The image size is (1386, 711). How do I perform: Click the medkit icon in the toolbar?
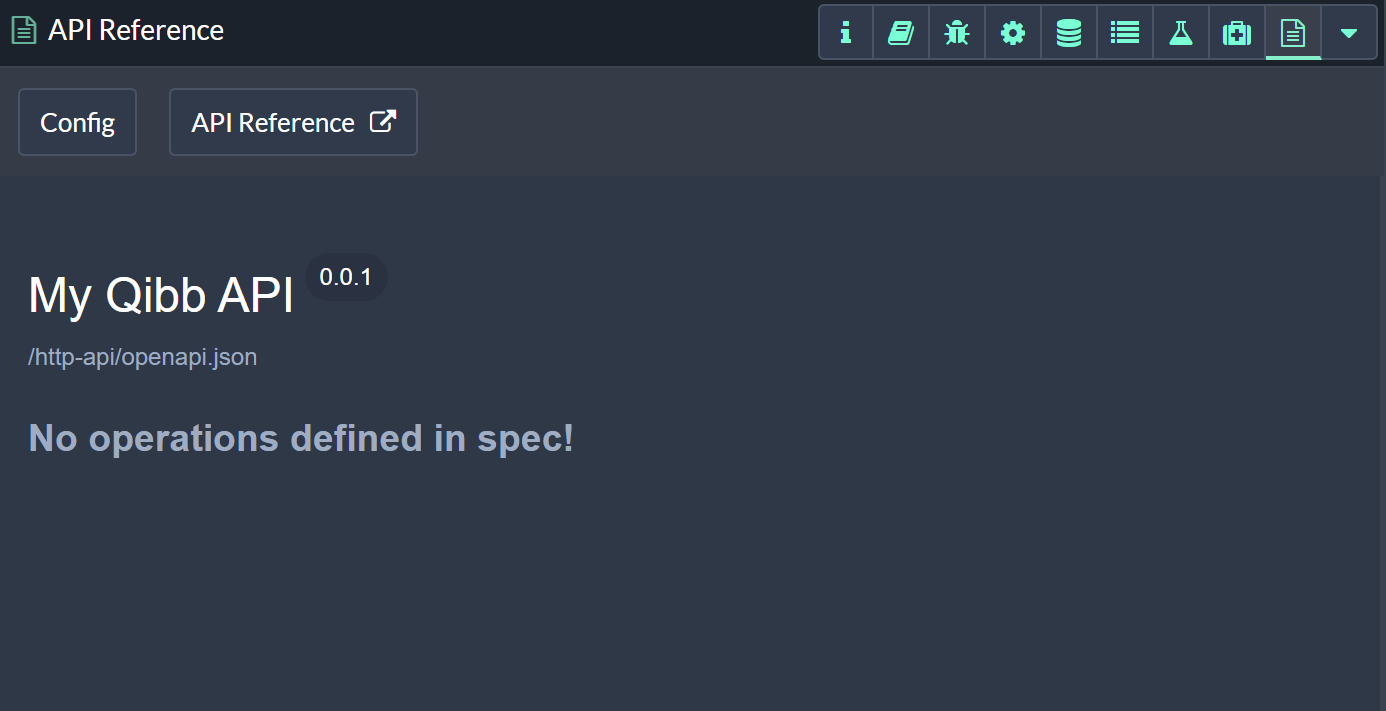[x=1237, y=33]
